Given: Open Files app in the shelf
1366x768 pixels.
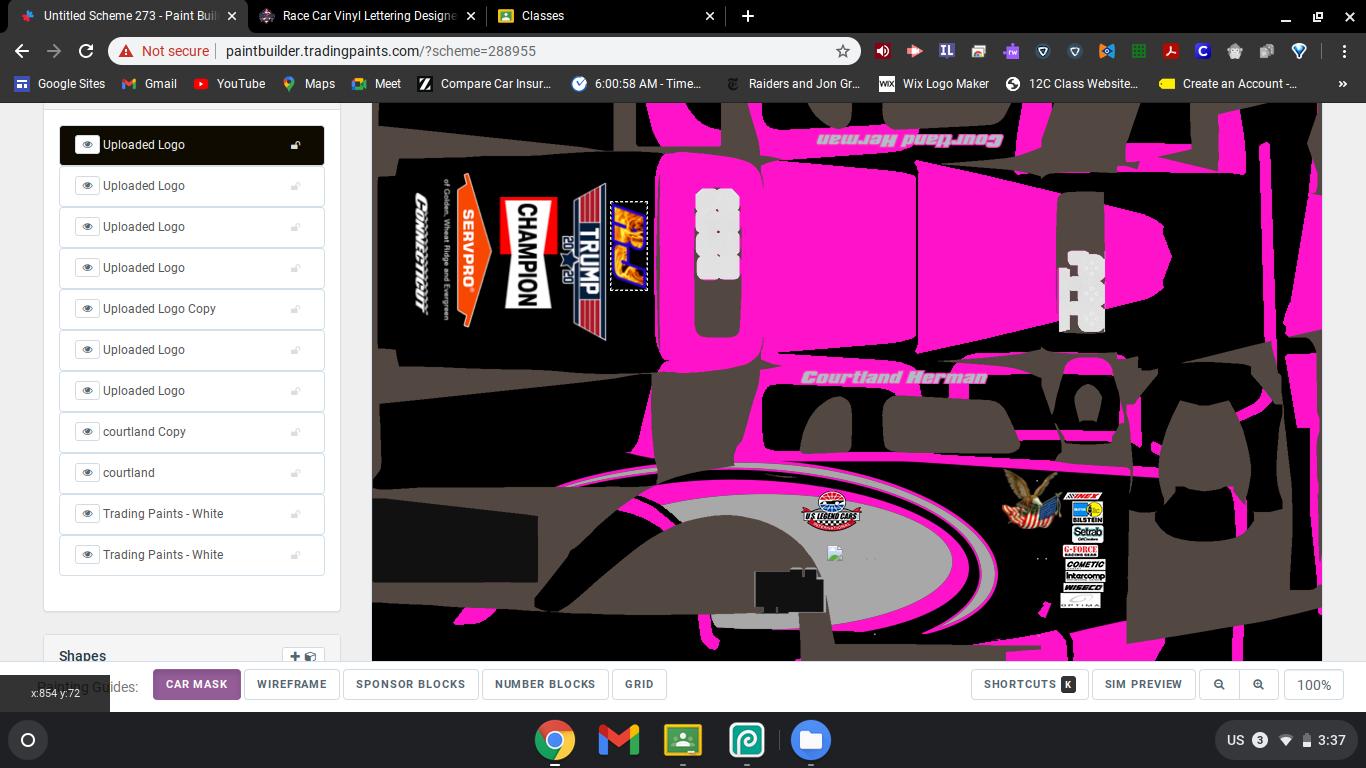Looking at the screenshot, I should click(x=810, y=740).
